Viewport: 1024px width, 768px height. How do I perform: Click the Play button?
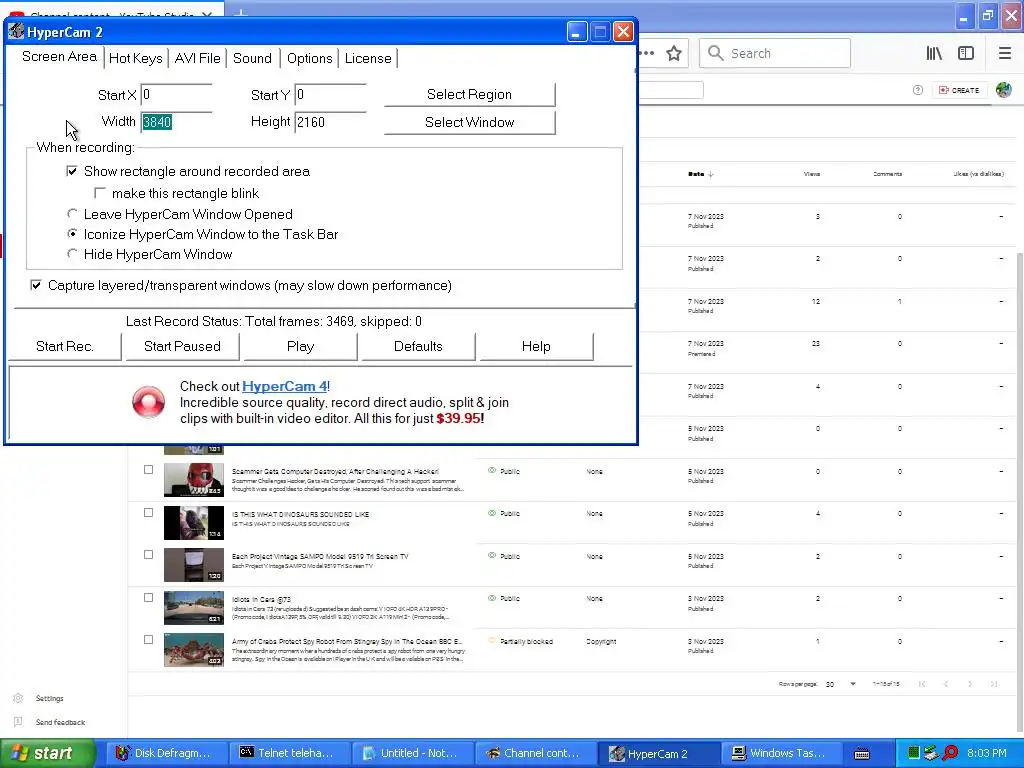click(300, 346)
